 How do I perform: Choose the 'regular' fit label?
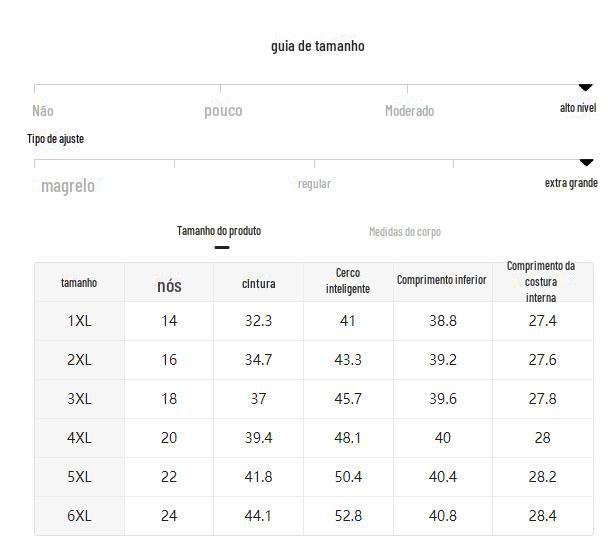pos(314,184)
